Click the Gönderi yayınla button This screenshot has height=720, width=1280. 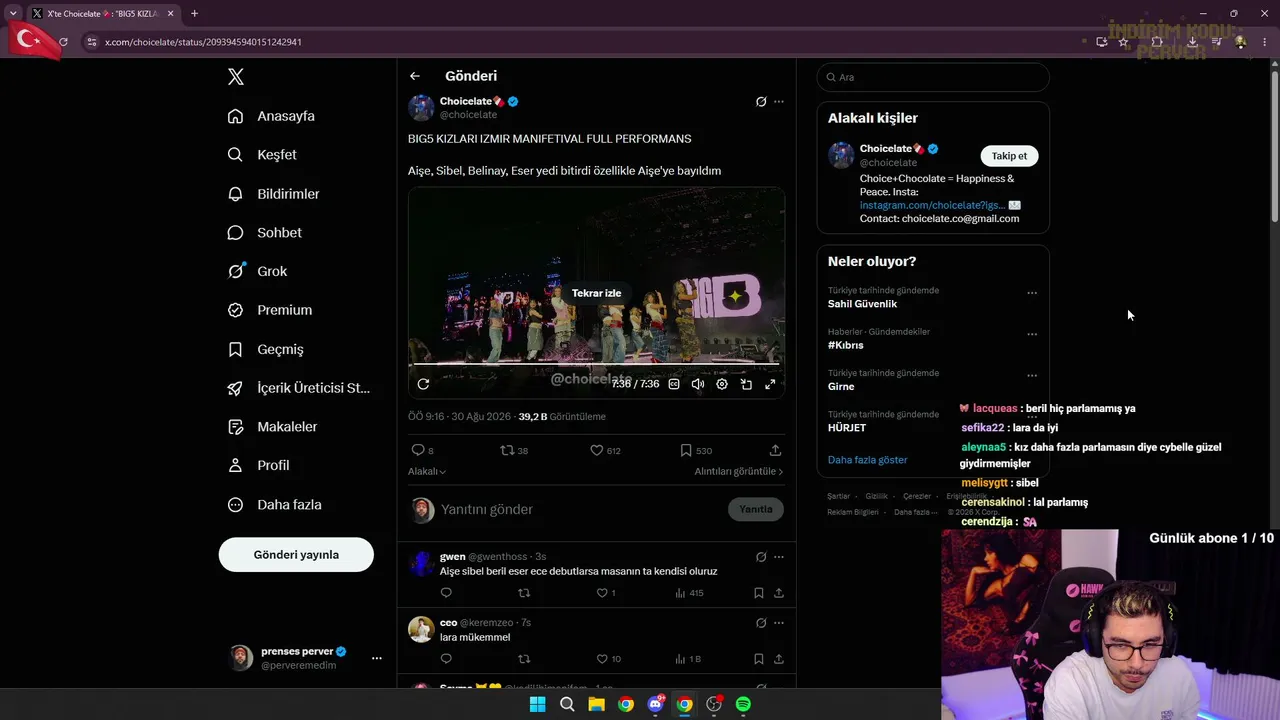click(296, 555)
